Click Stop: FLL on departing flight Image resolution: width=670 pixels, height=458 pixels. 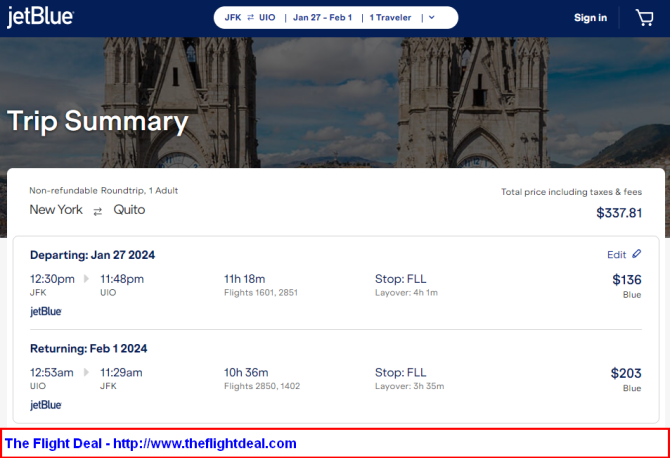[401, 279]
